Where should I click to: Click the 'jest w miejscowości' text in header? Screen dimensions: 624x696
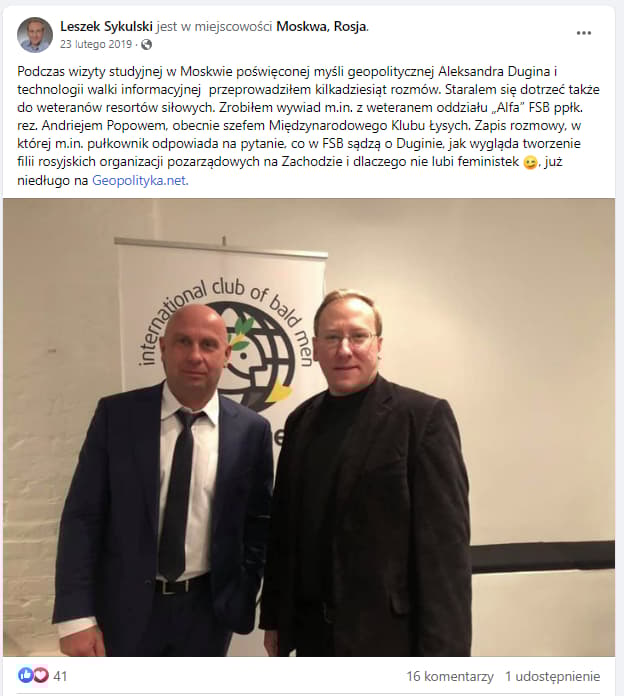coord(214,27)
